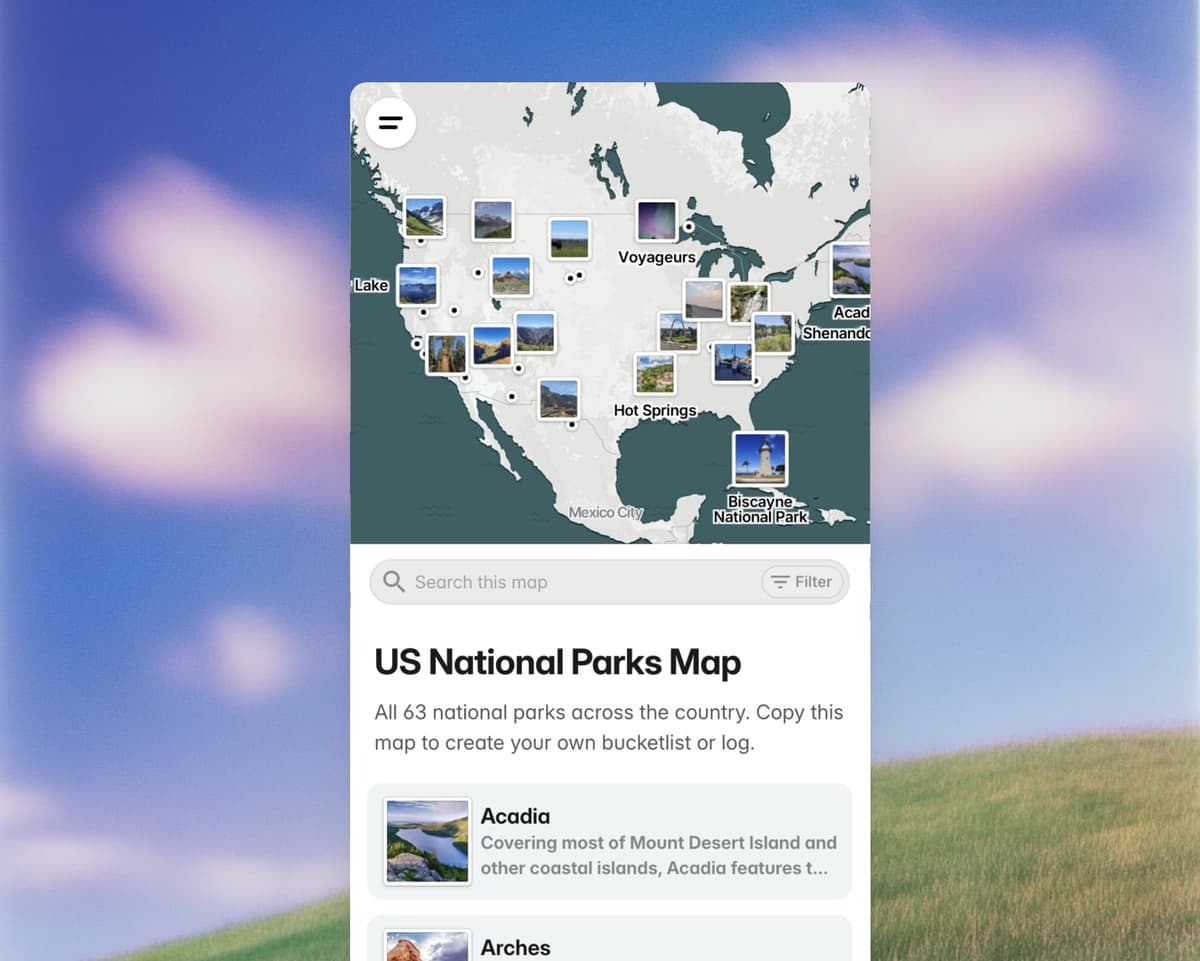The width and height of the screenshot is (1200, 961).
Task: Click the magnifying glass search icon
Action: (394, 582)
